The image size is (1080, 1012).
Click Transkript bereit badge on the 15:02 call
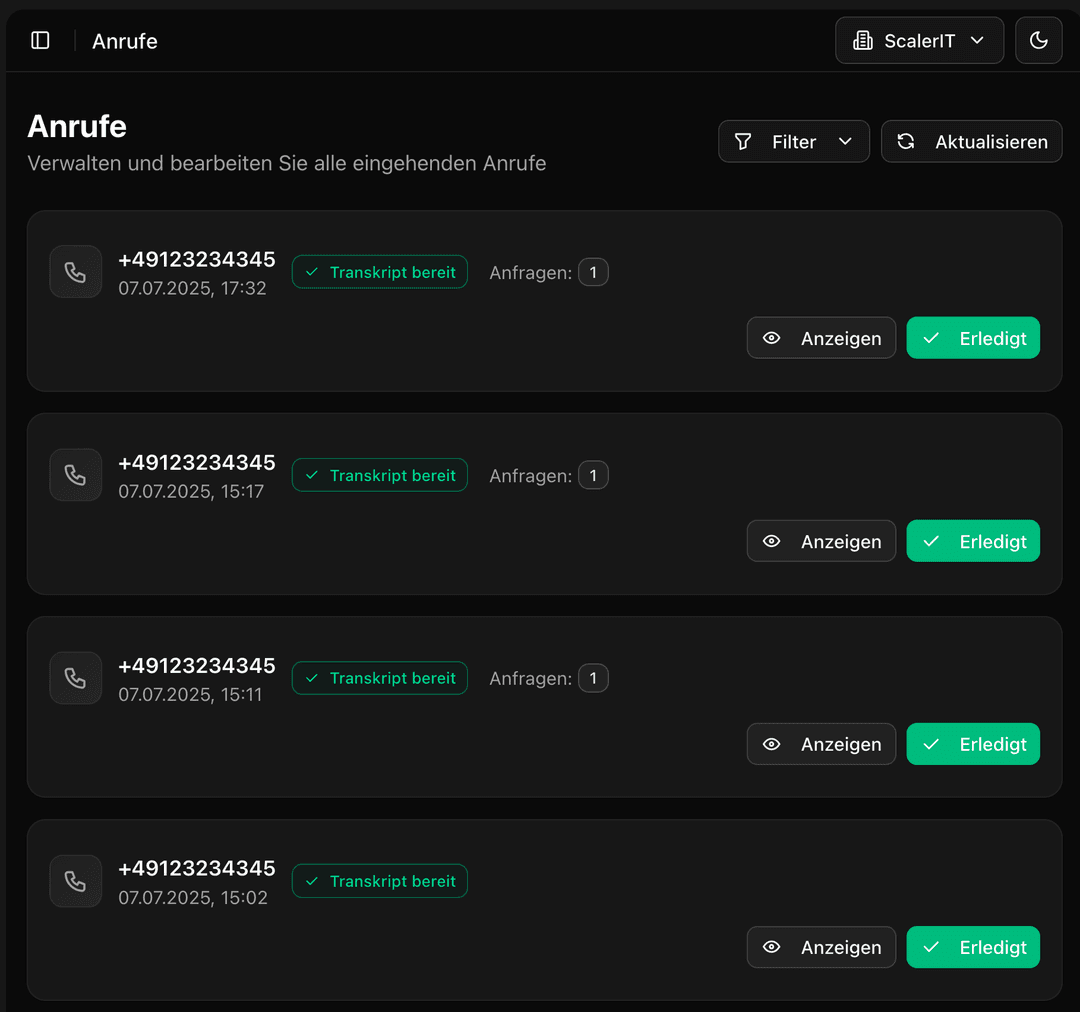pos(380,881)
